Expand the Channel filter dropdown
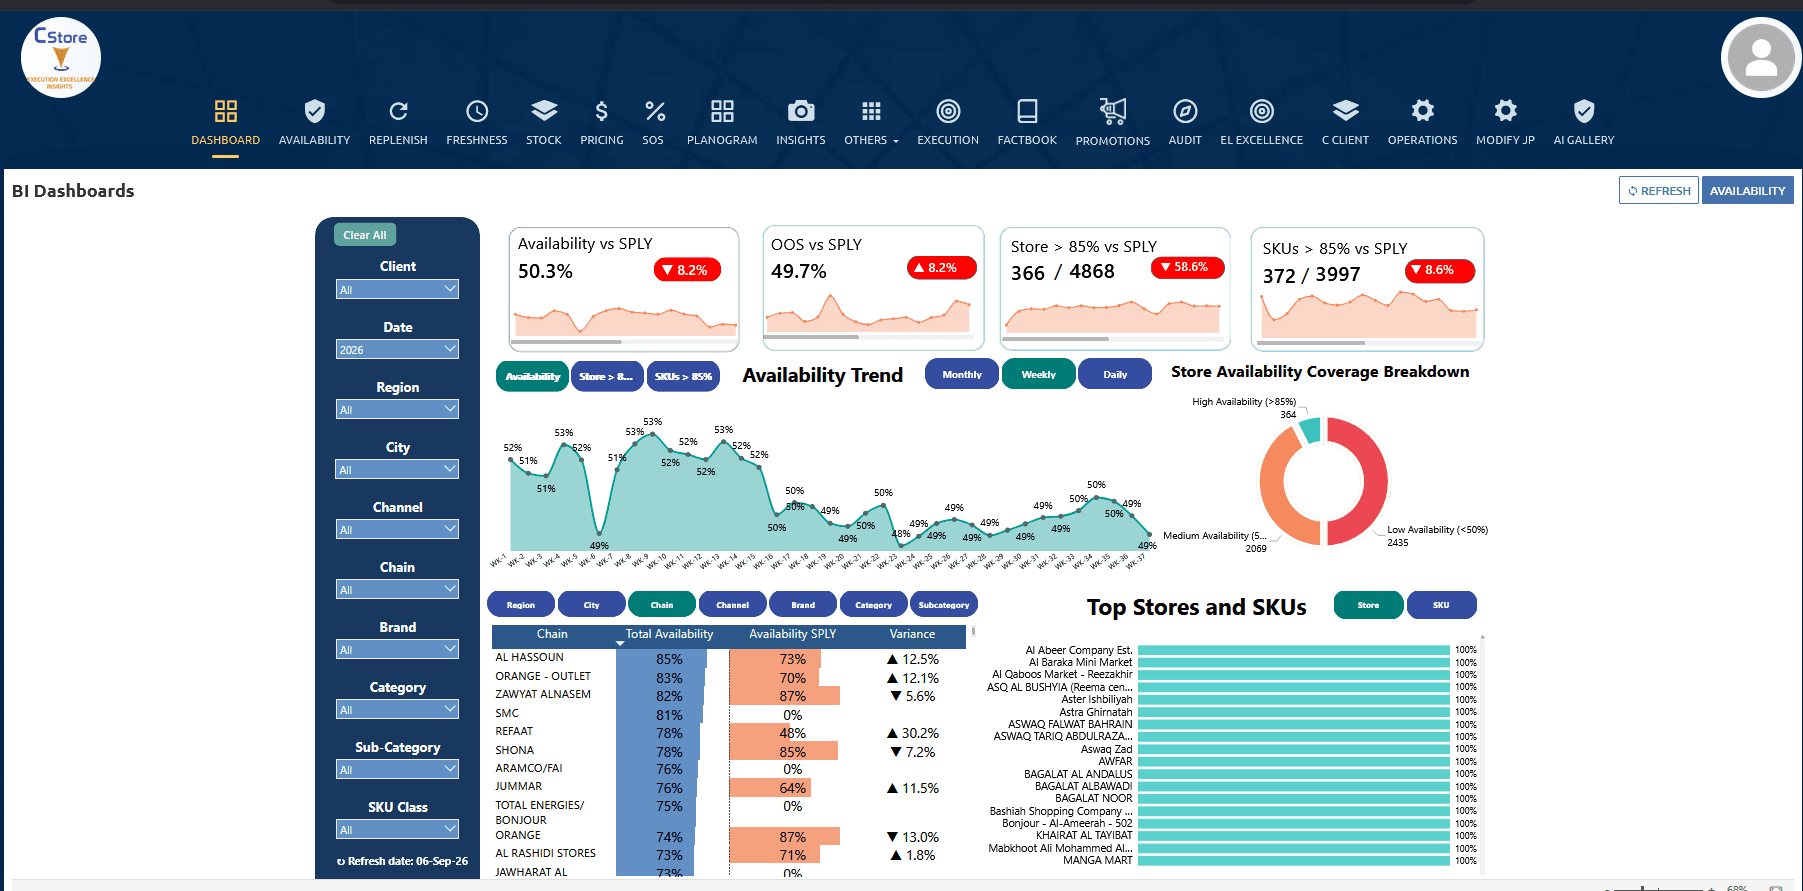The height and width of the screenshot is (891, 1803). tap(397, 529)
